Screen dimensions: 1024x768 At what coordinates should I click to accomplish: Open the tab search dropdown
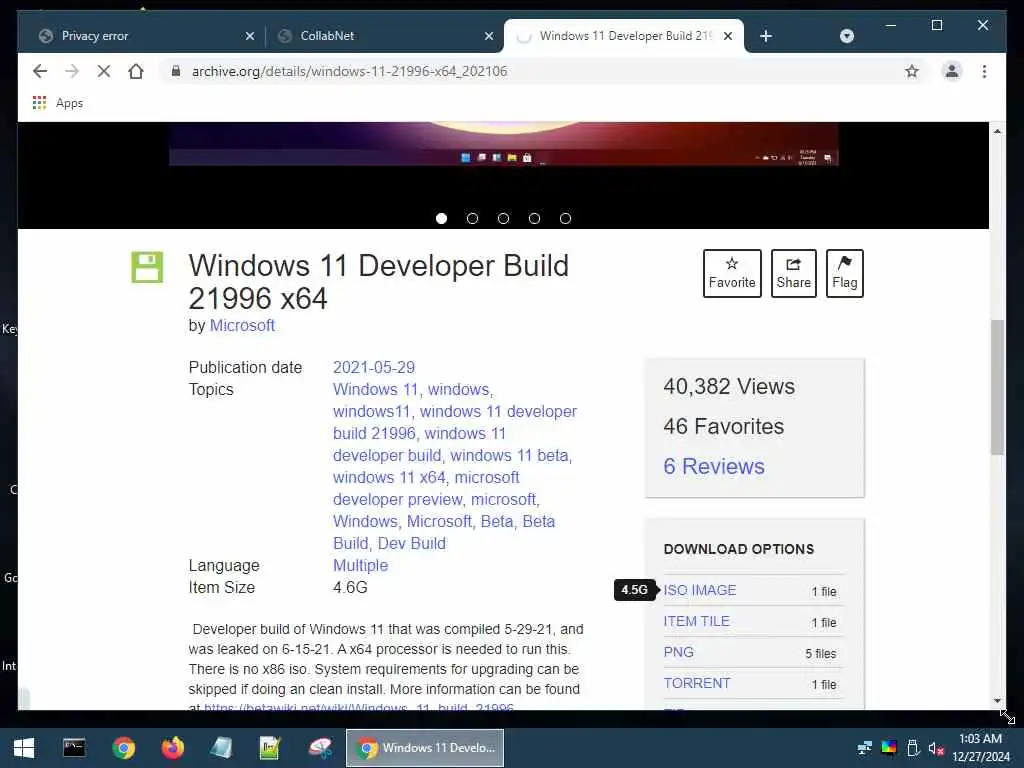point(846,36)
